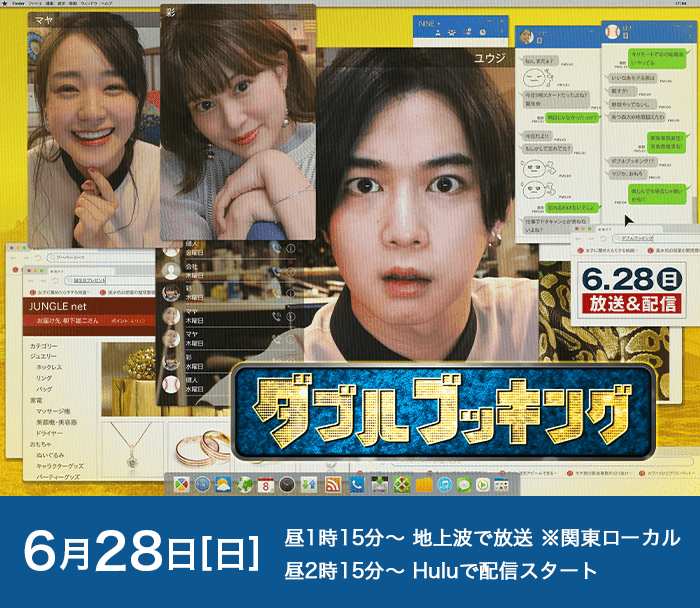The image size is (700, 608).
Task: Select リング under jewelry category
Action: (x=46, y=379)
